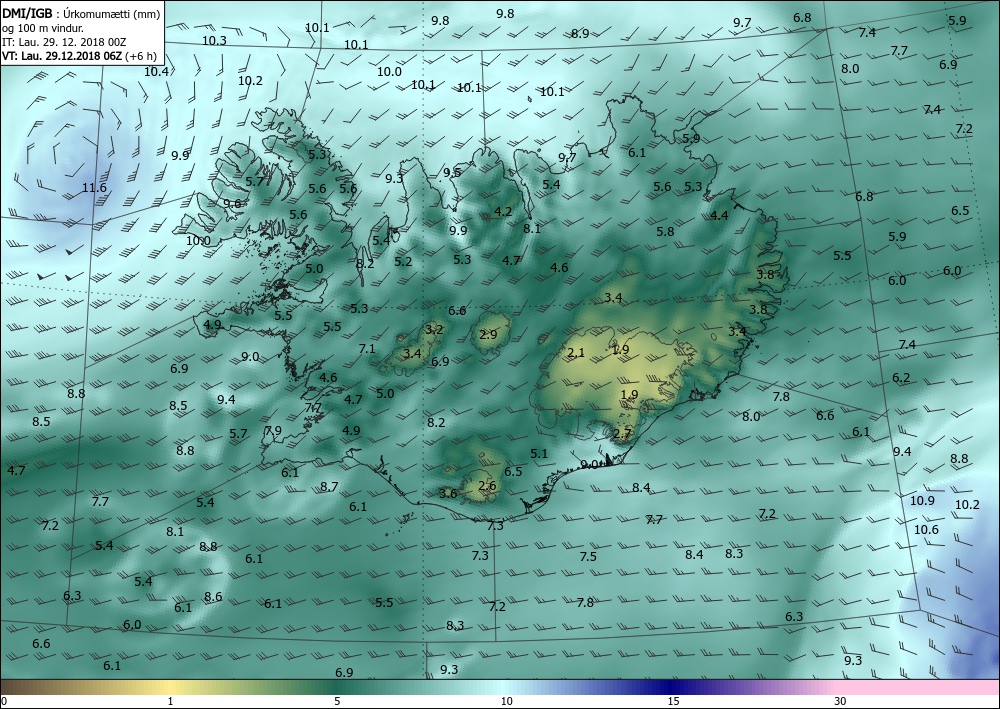Click the 9.5 value on the north coast
1000x709 pixels.
(452, 172)
